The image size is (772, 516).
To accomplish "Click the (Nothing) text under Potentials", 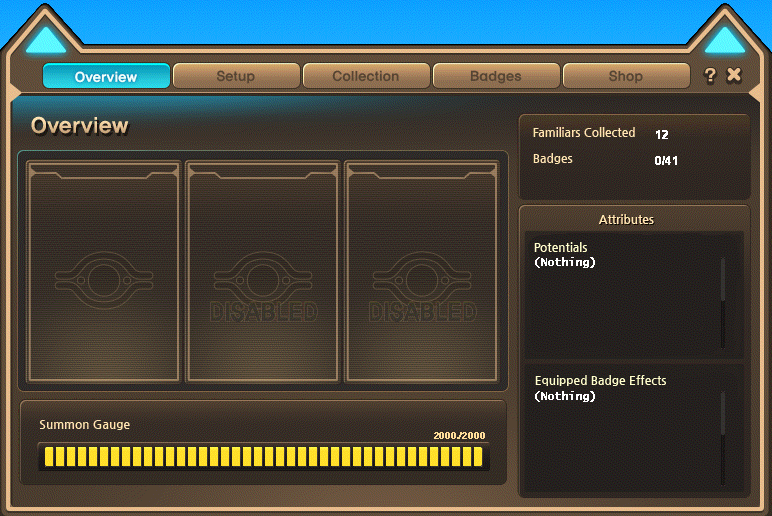I will (565, 262).
